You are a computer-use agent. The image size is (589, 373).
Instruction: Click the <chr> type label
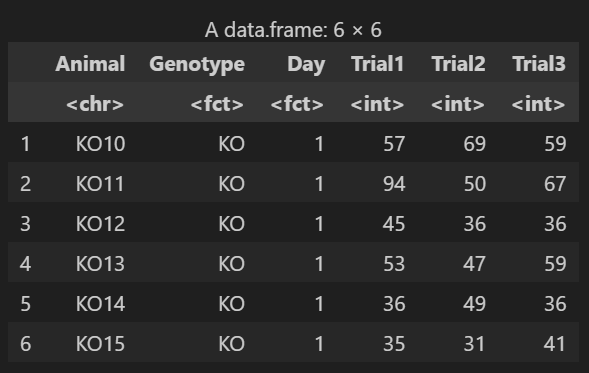(95, 104)
